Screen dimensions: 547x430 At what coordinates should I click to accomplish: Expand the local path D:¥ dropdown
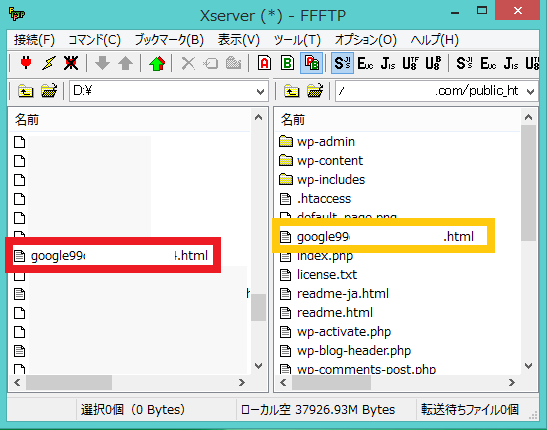pos(260,92)
